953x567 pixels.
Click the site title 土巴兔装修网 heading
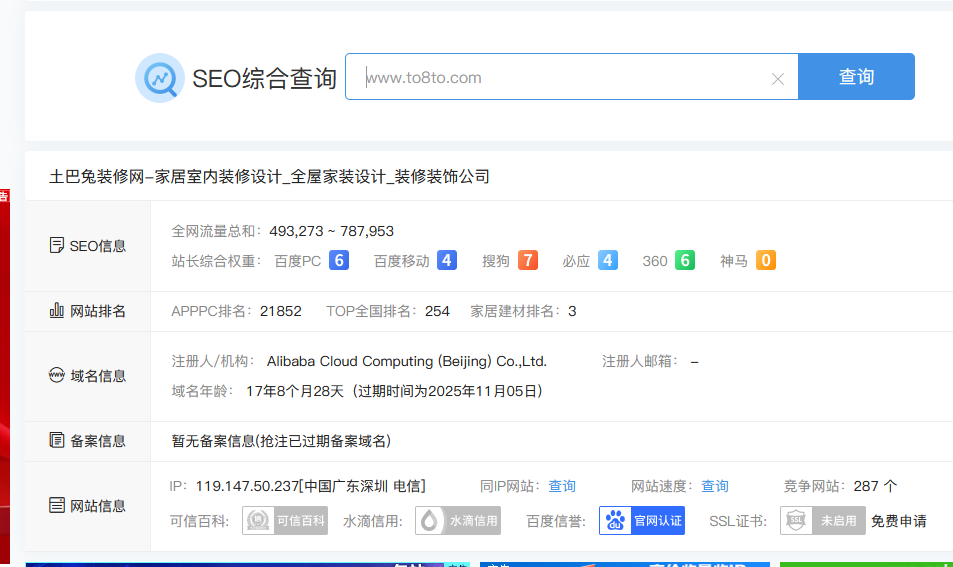269,177
